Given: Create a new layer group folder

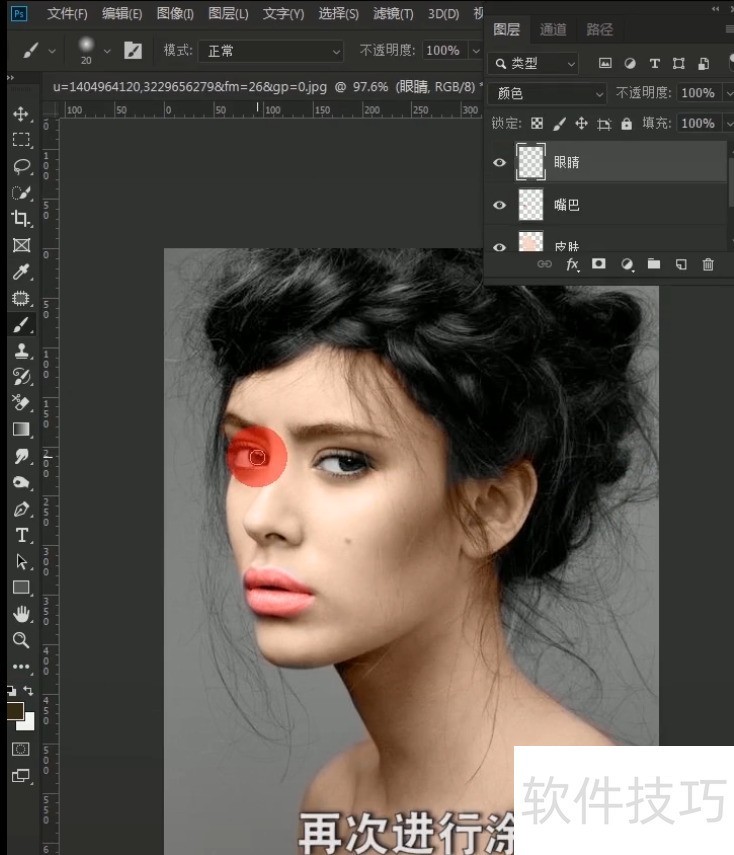Looking at the screenshot, I should [x=653, y=264].
